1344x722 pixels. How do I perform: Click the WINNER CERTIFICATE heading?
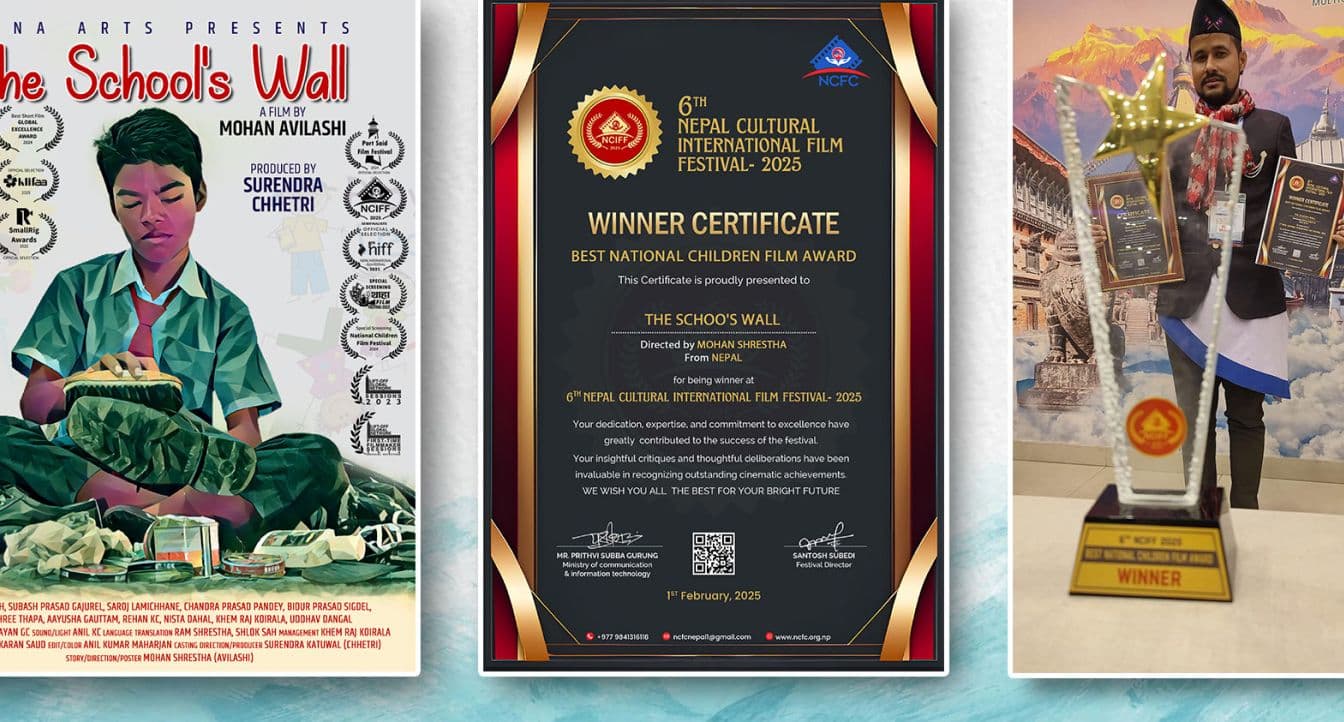coord(713,222)
